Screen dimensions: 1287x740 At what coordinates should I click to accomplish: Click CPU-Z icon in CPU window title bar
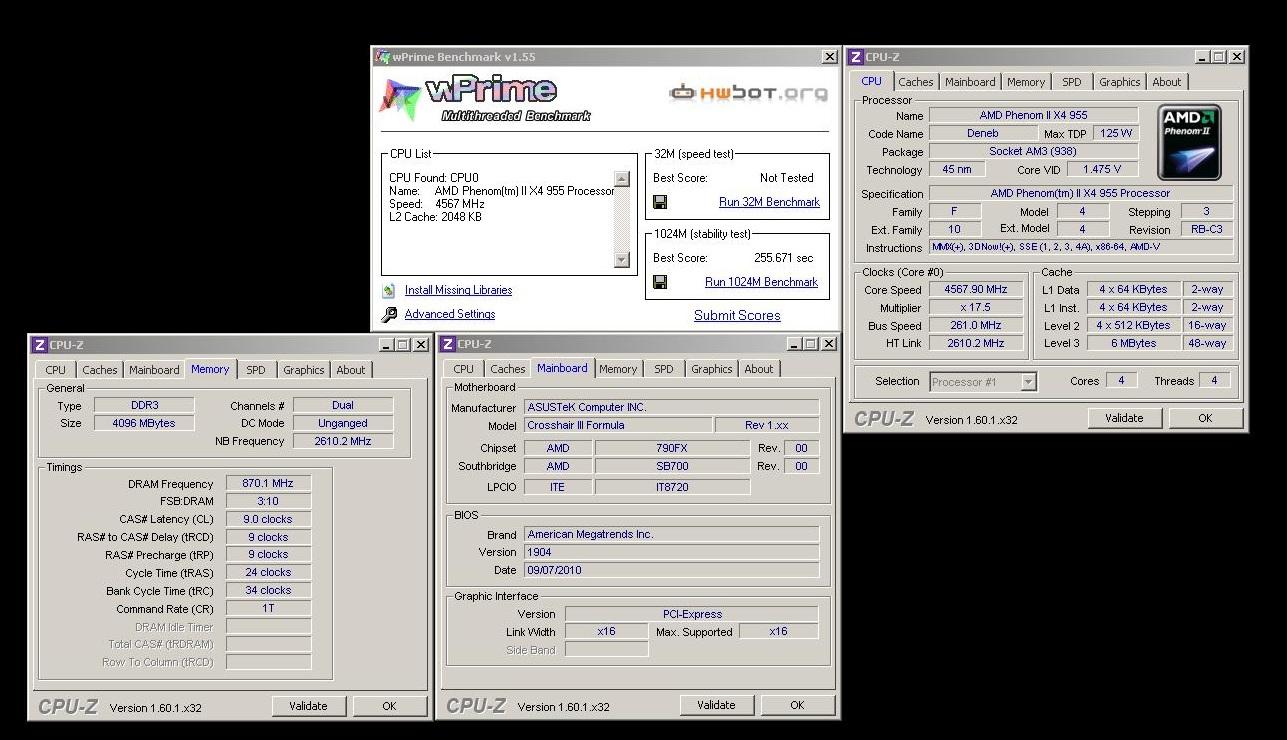coord(856,57)
